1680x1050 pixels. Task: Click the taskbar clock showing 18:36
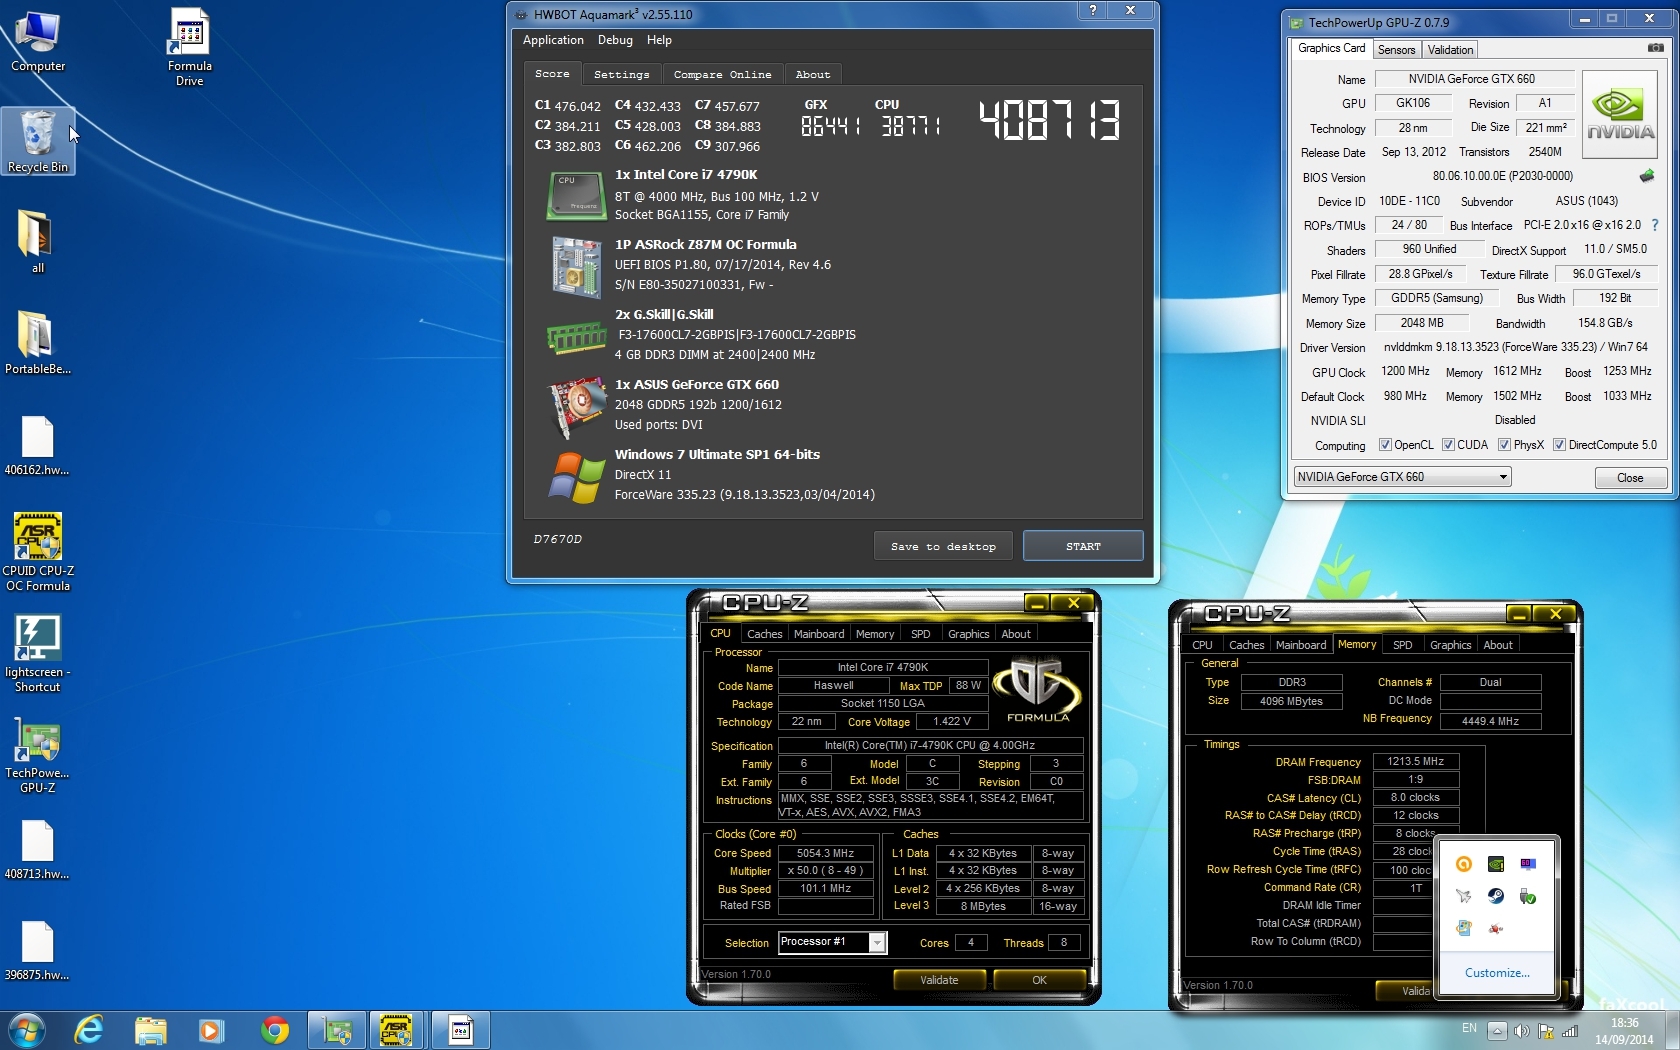[x=1624, y=1031]
